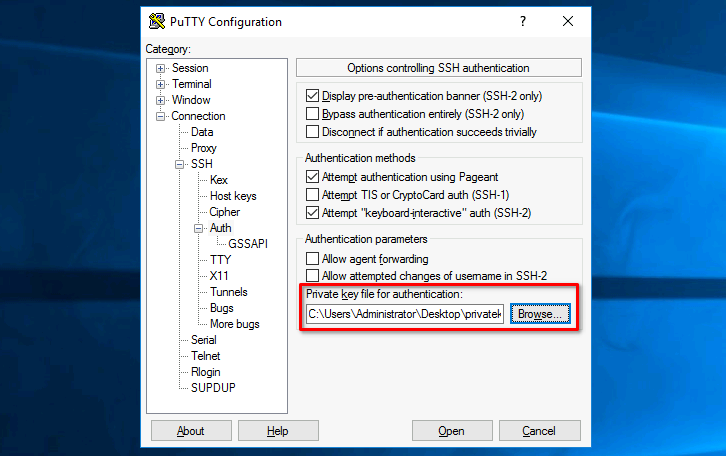The width and height of the screenshot is (726, 456).
Task: Check Disconnect if authentication succeeds trivially
Action: [313, 132]
